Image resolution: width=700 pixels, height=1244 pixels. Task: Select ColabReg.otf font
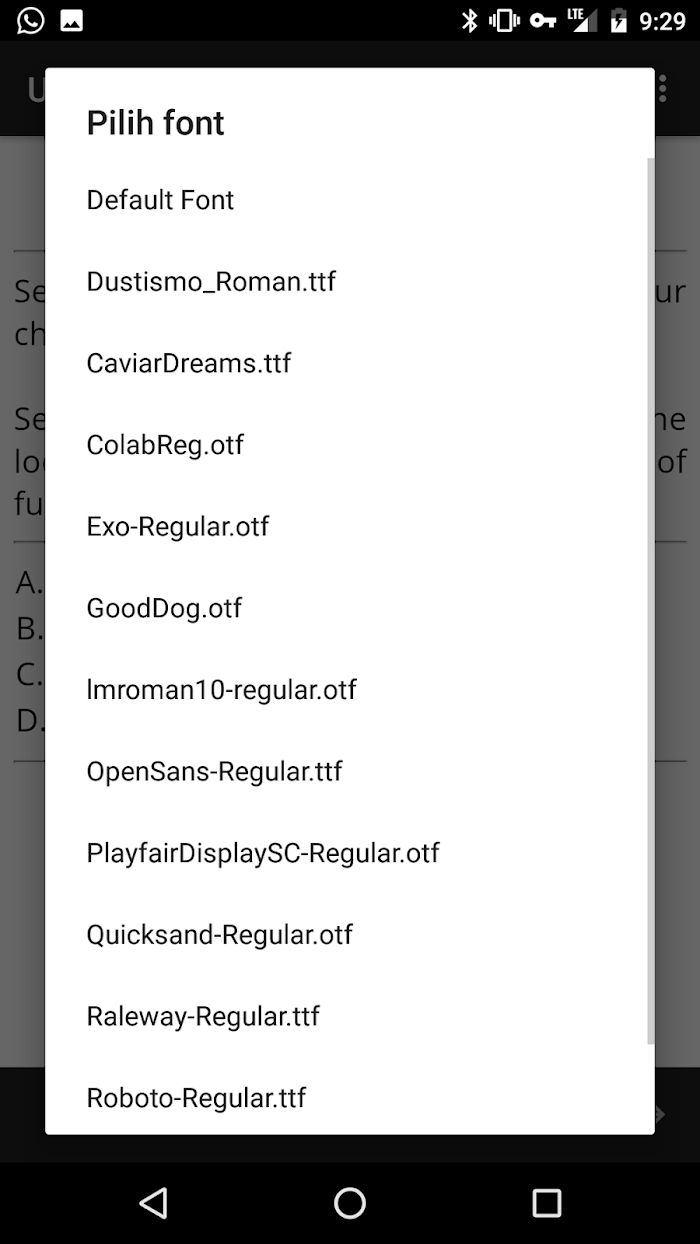point(349,445)
